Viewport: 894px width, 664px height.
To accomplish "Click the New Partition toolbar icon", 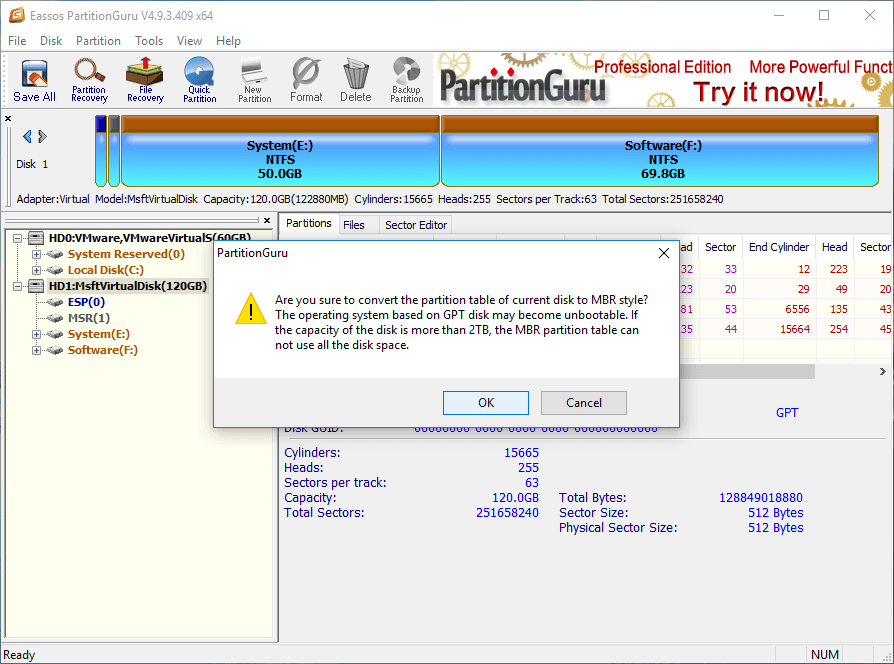I will (254, 80).
